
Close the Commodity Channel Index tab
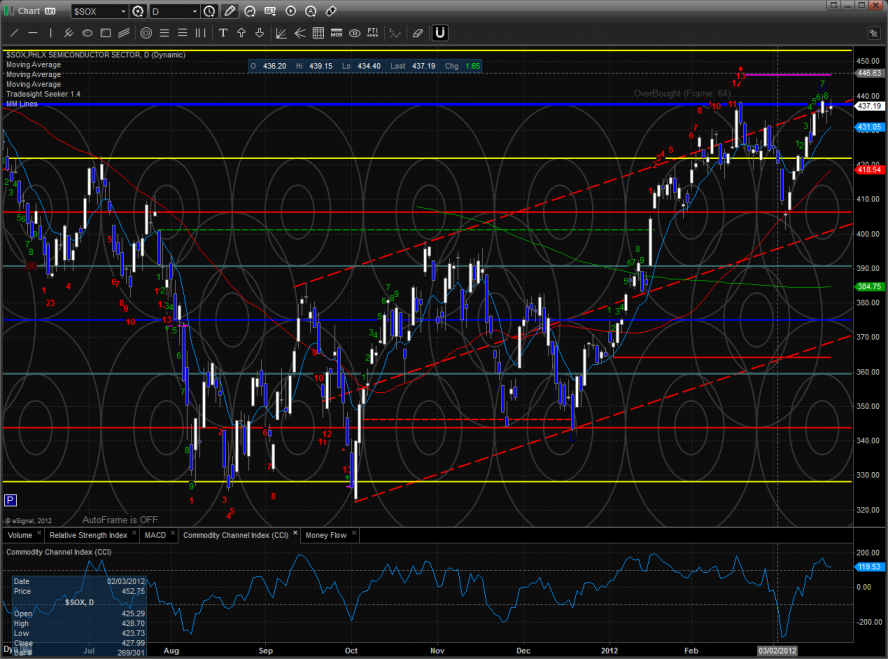pos(294,535)
